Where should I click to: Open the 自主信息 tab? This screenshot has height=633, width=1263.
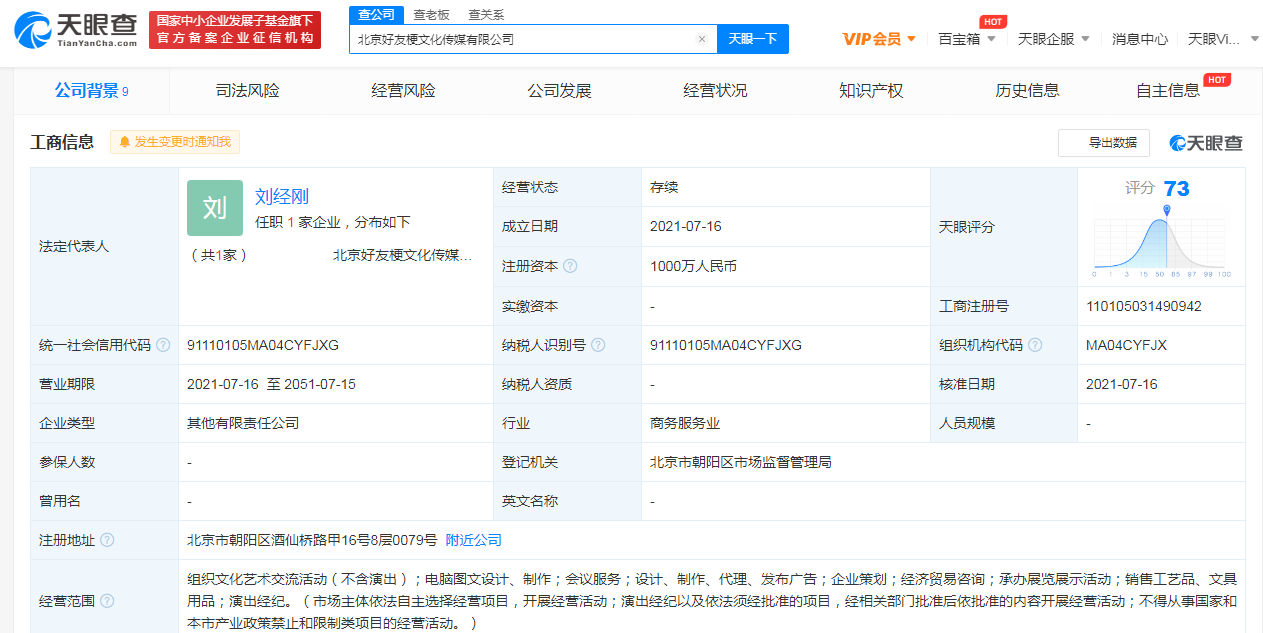[x=1168, y=91]
